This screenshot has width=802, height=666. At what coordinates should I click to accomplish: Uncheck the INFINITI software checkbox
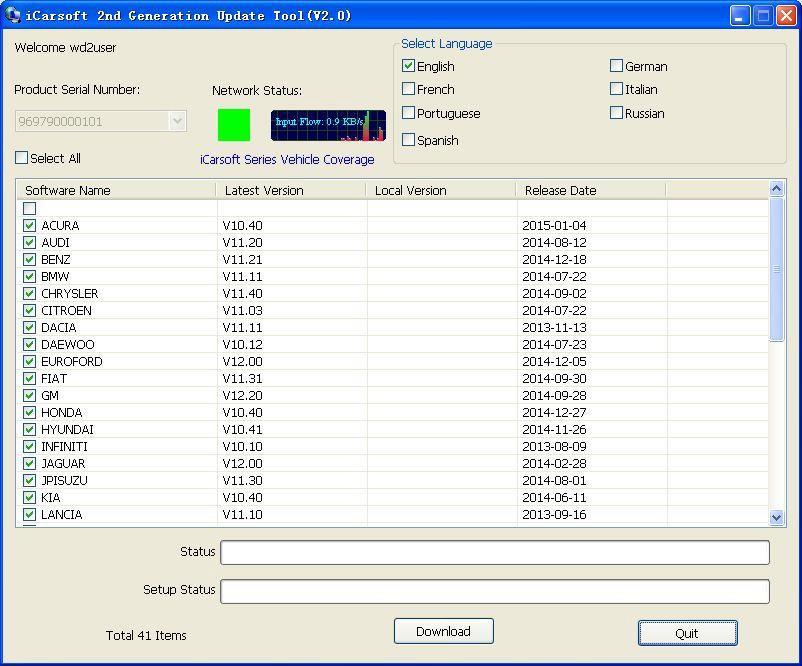coord(29,447)
